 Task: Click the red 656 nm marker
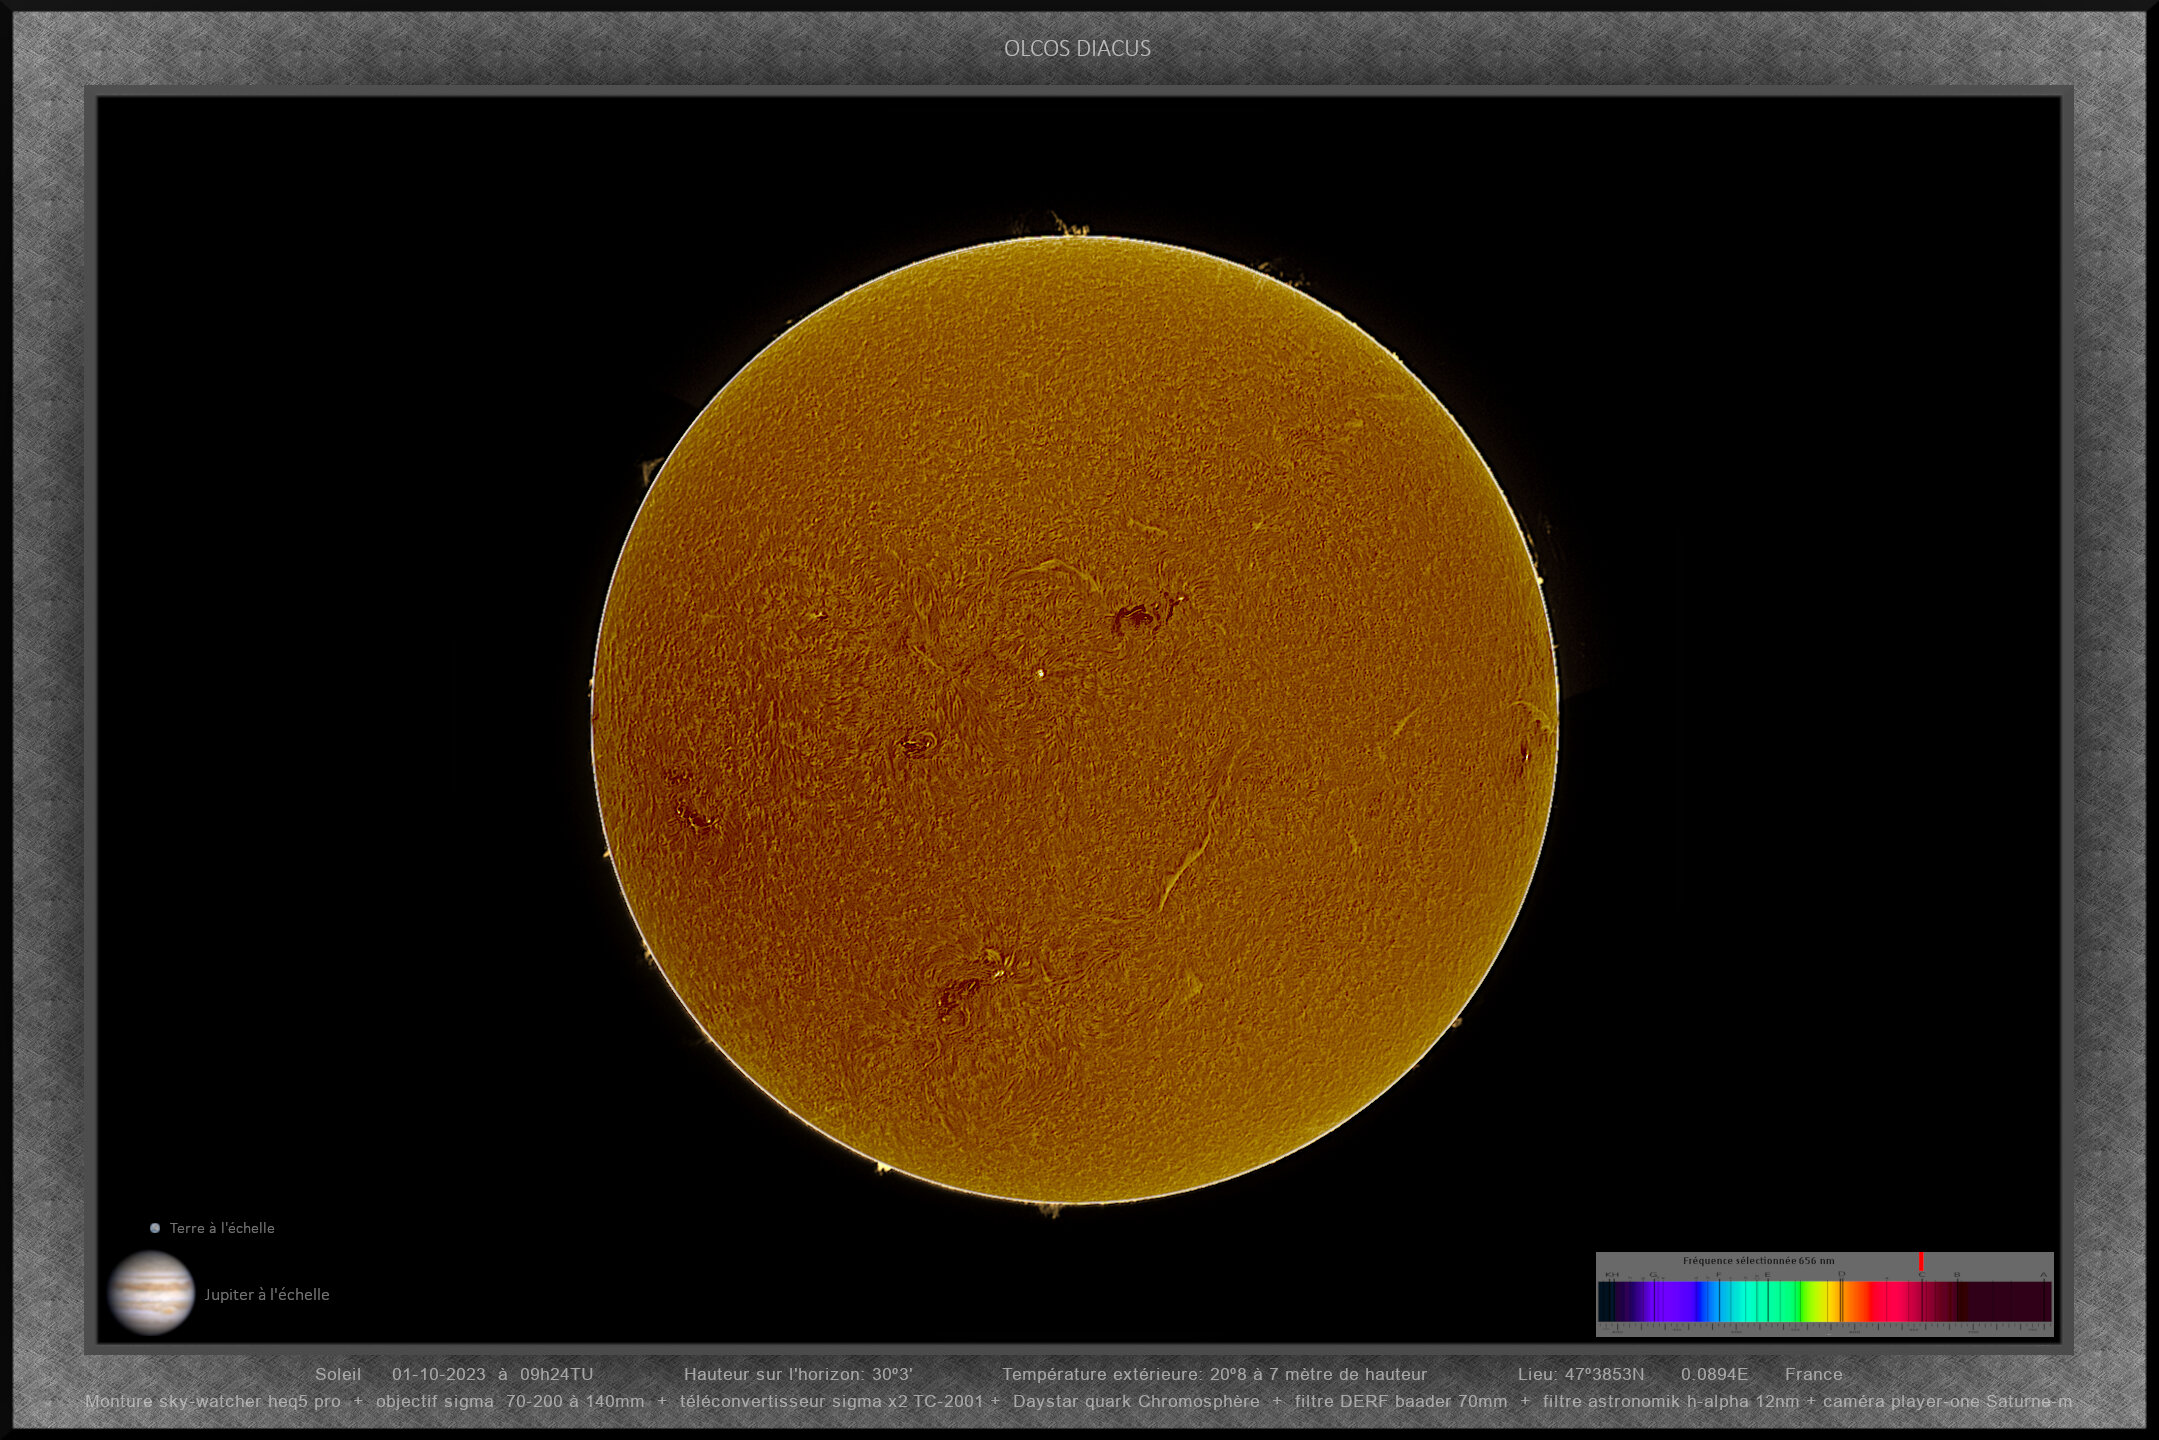(x=1921, y=1262)
